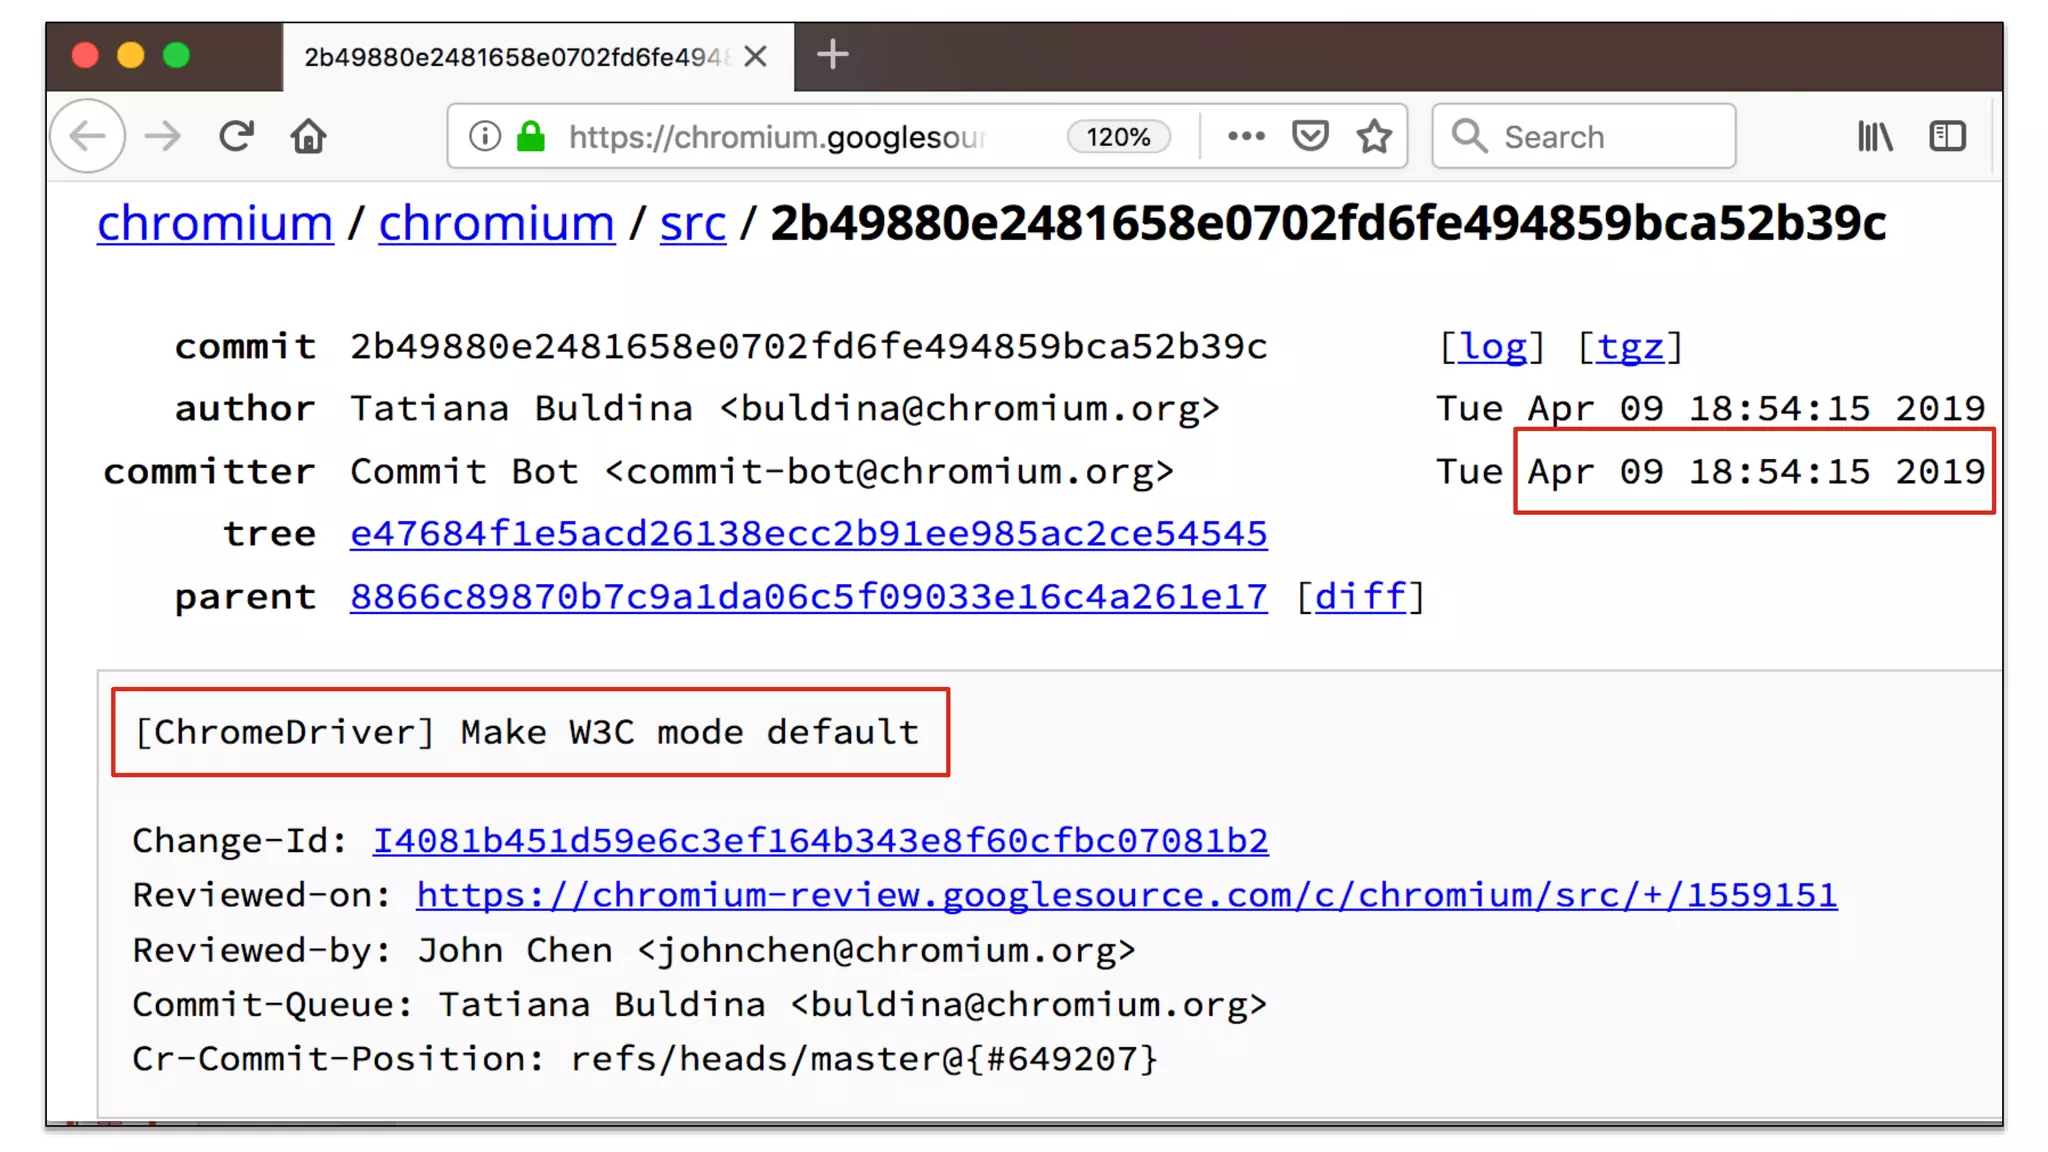Reload the current page
The image size is (2048, 1152).
click(236, 136)
